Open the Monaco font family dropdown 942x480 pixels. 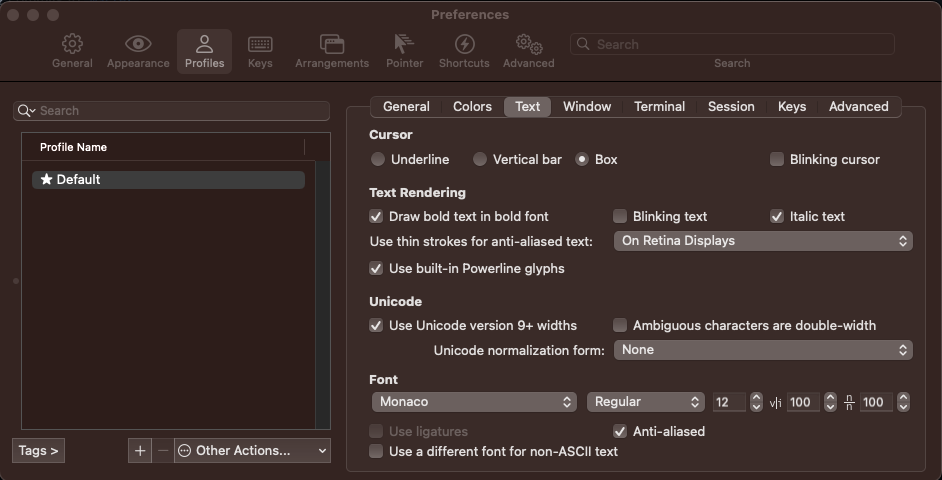(x=474, y=402)
